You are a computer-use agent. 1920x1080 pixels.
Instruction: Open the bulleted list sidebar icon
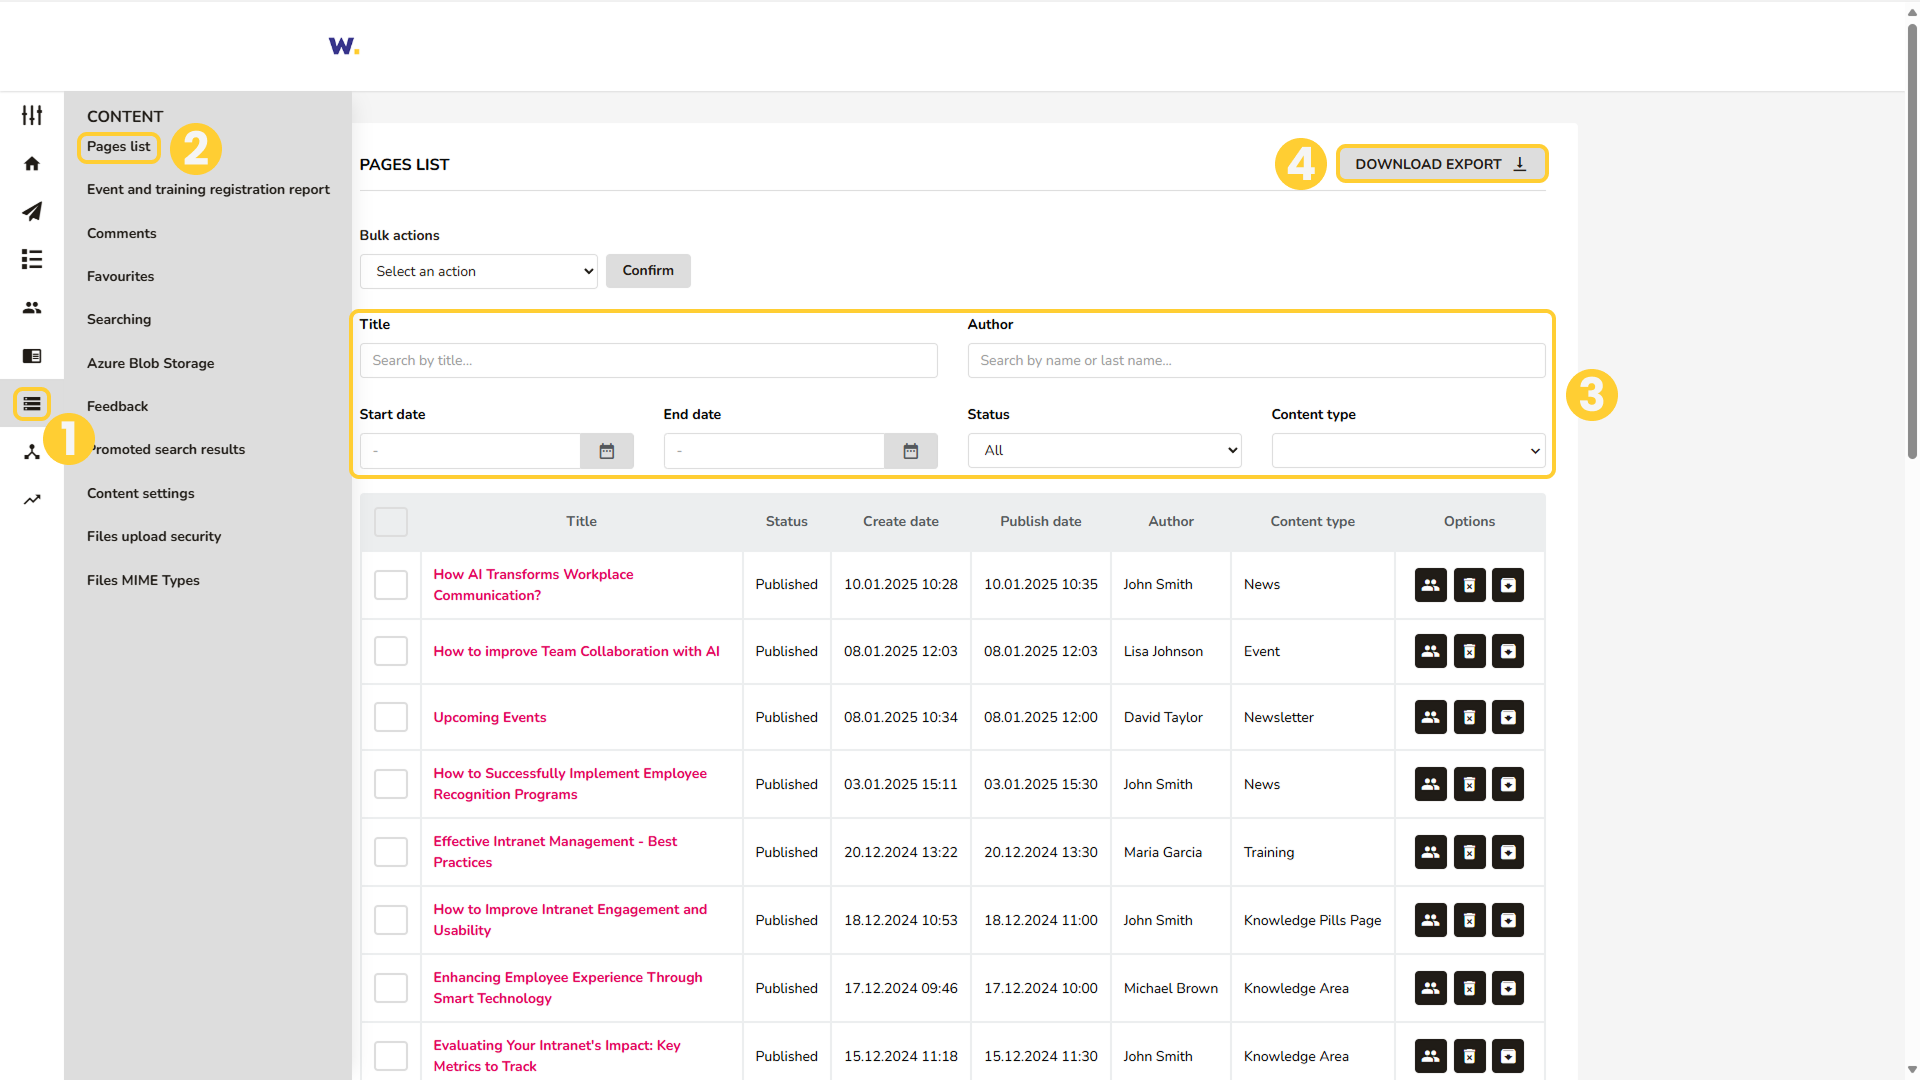[x=32, y=259]
